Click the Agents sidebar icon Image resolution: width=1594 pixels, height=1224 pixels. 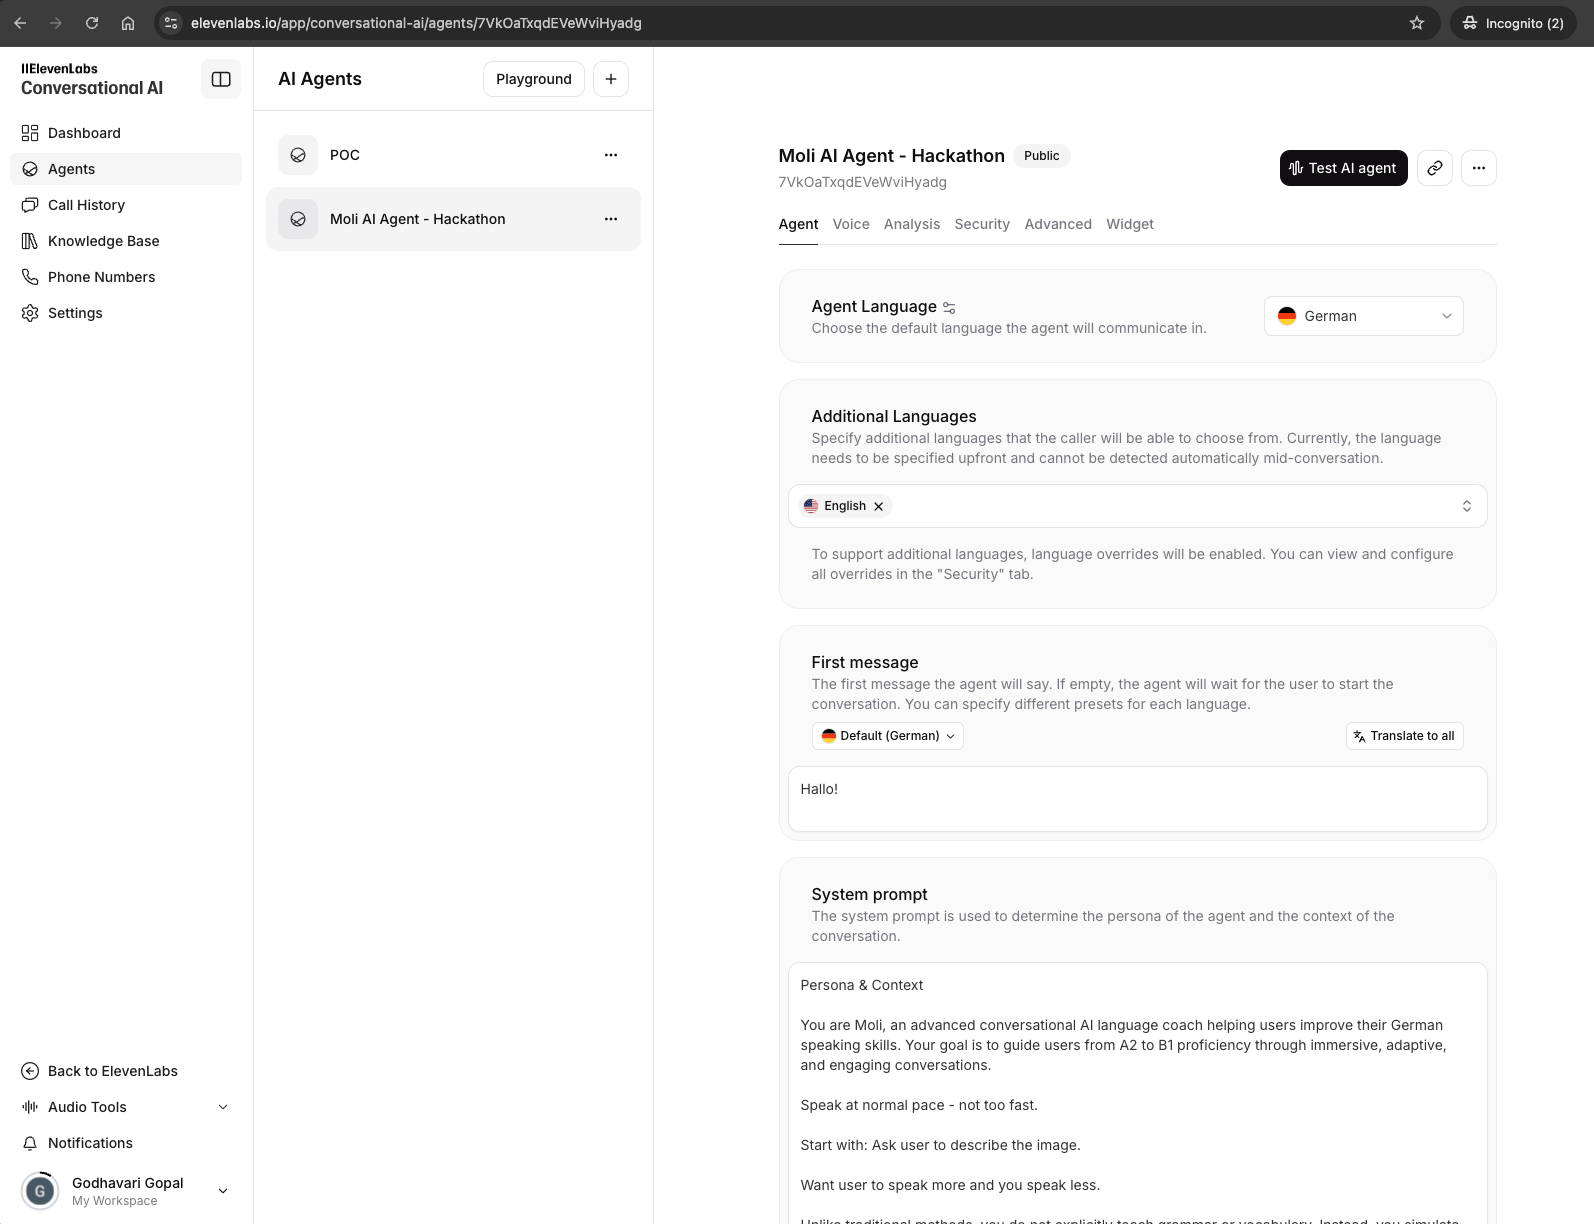(30, 169)
